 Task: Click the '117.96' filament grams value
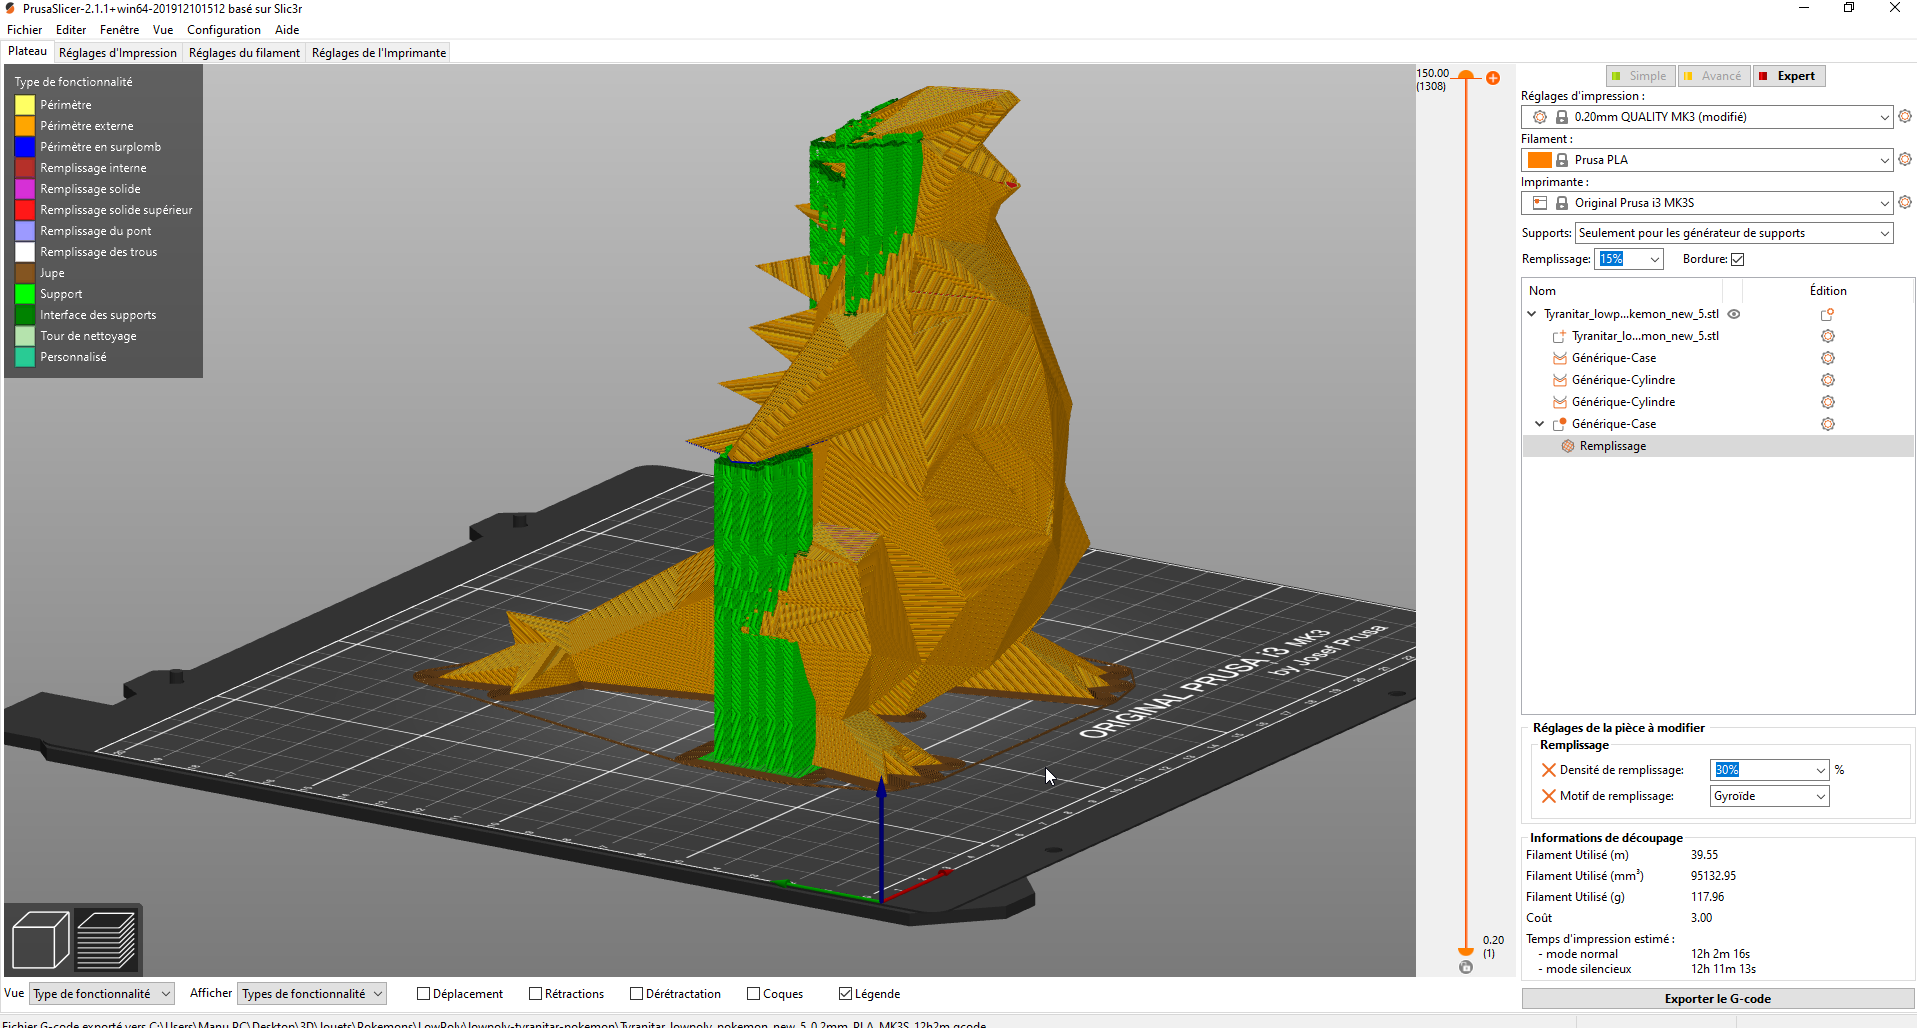point(1708,897)
